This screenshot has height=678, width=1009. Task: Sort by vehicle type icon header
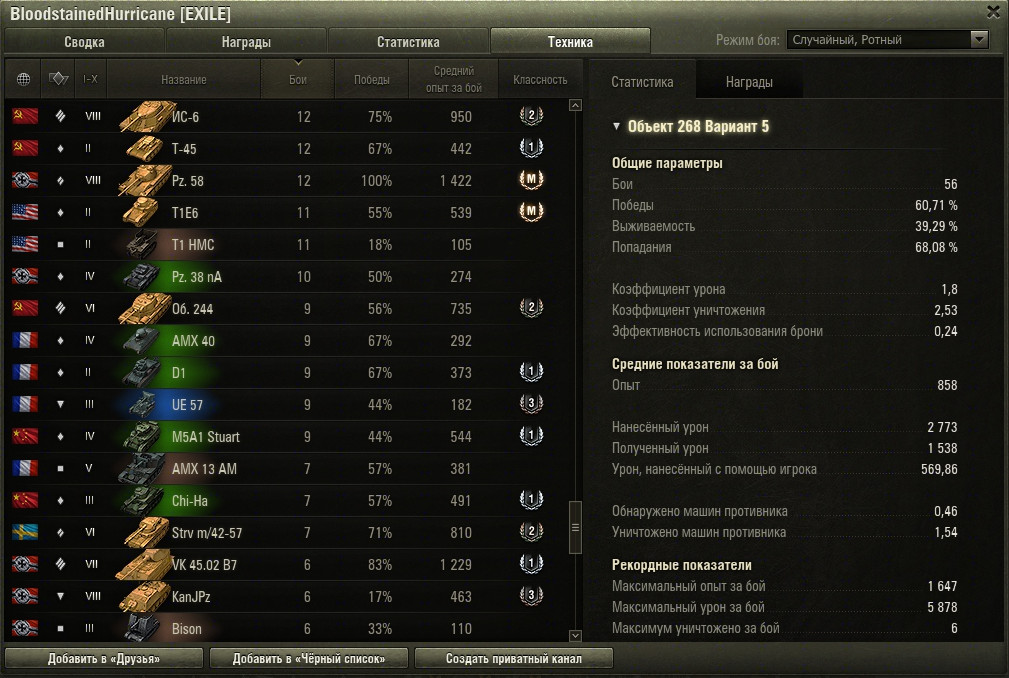59,78
